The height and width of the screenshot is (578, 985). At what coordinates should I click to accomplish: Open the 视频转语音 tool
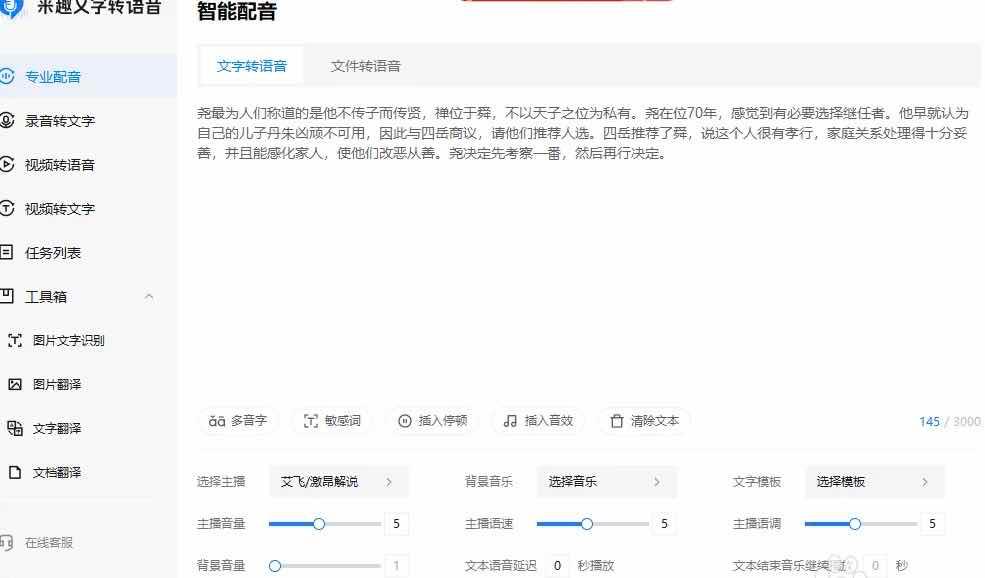60,164
